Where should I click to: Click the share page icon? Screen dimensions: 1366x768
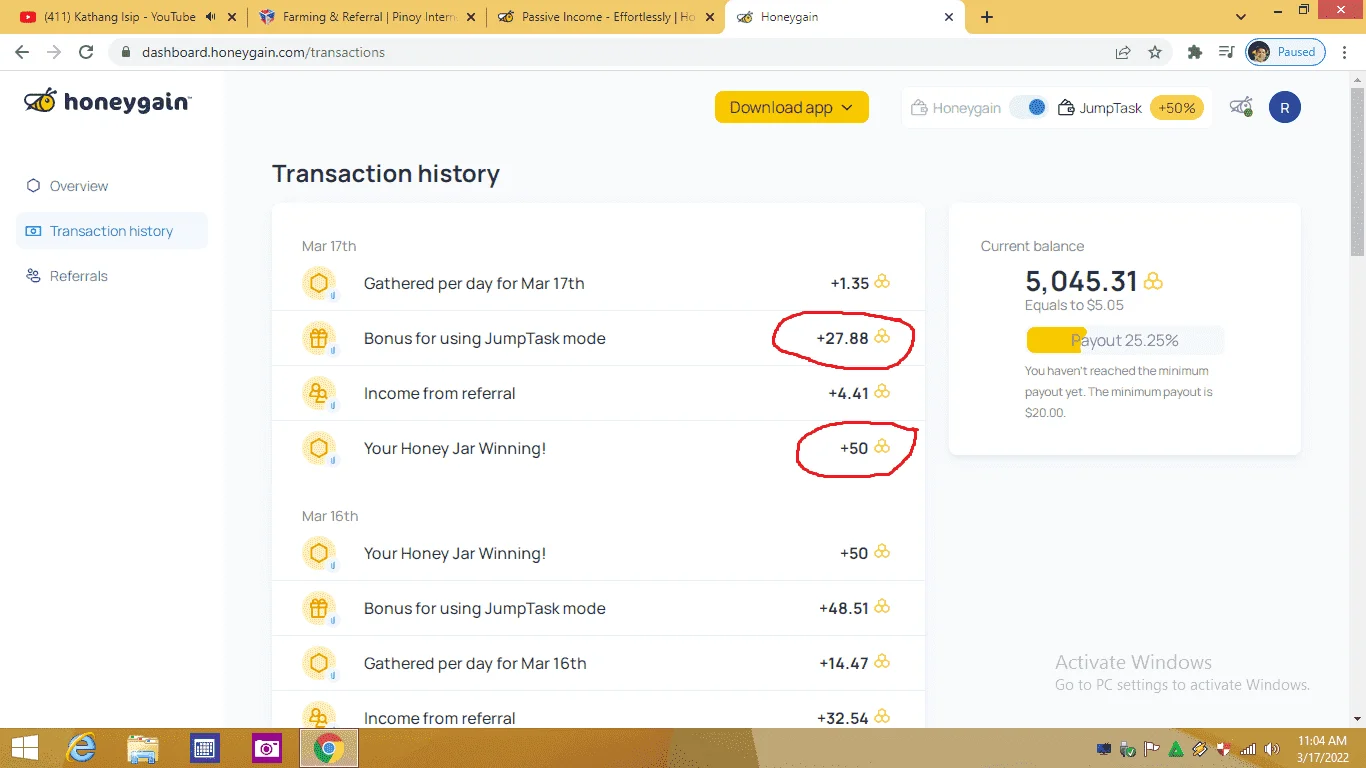click(1123, 52)
